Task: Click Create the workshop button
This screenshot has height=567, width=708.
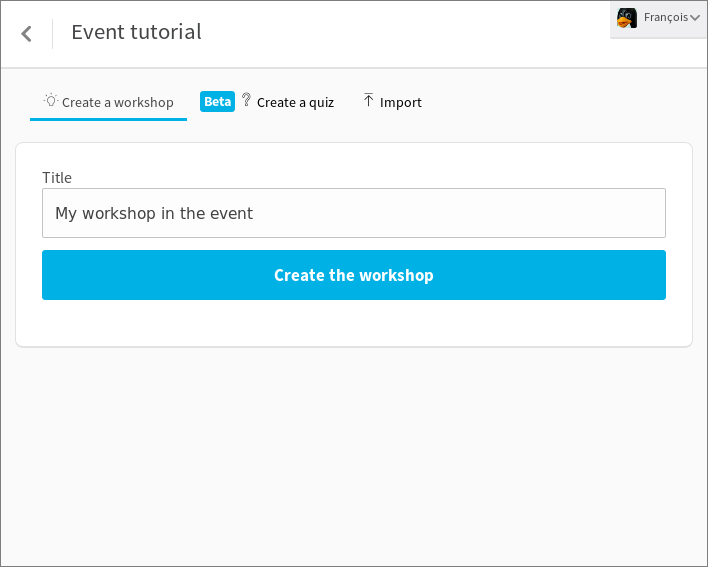Action: tap(354, 275)
